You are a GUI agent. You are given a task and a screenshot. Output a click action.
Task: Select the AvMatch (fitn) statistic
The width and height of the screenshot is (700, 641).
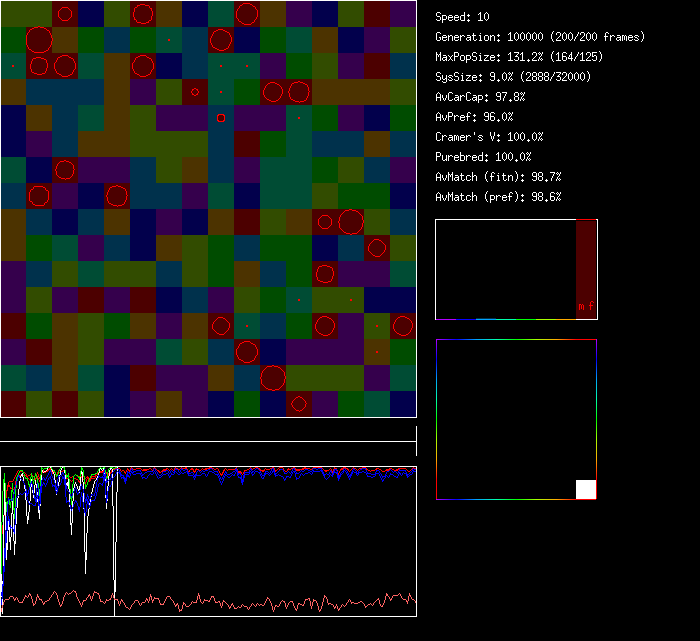click(498, 177)
